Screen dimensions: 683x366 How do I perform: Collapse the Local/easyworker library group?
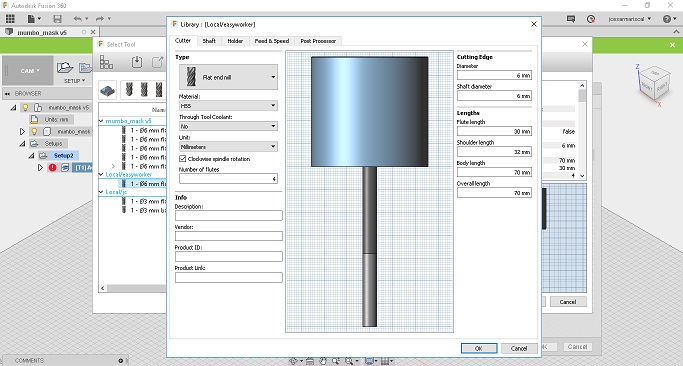[101, 174]
